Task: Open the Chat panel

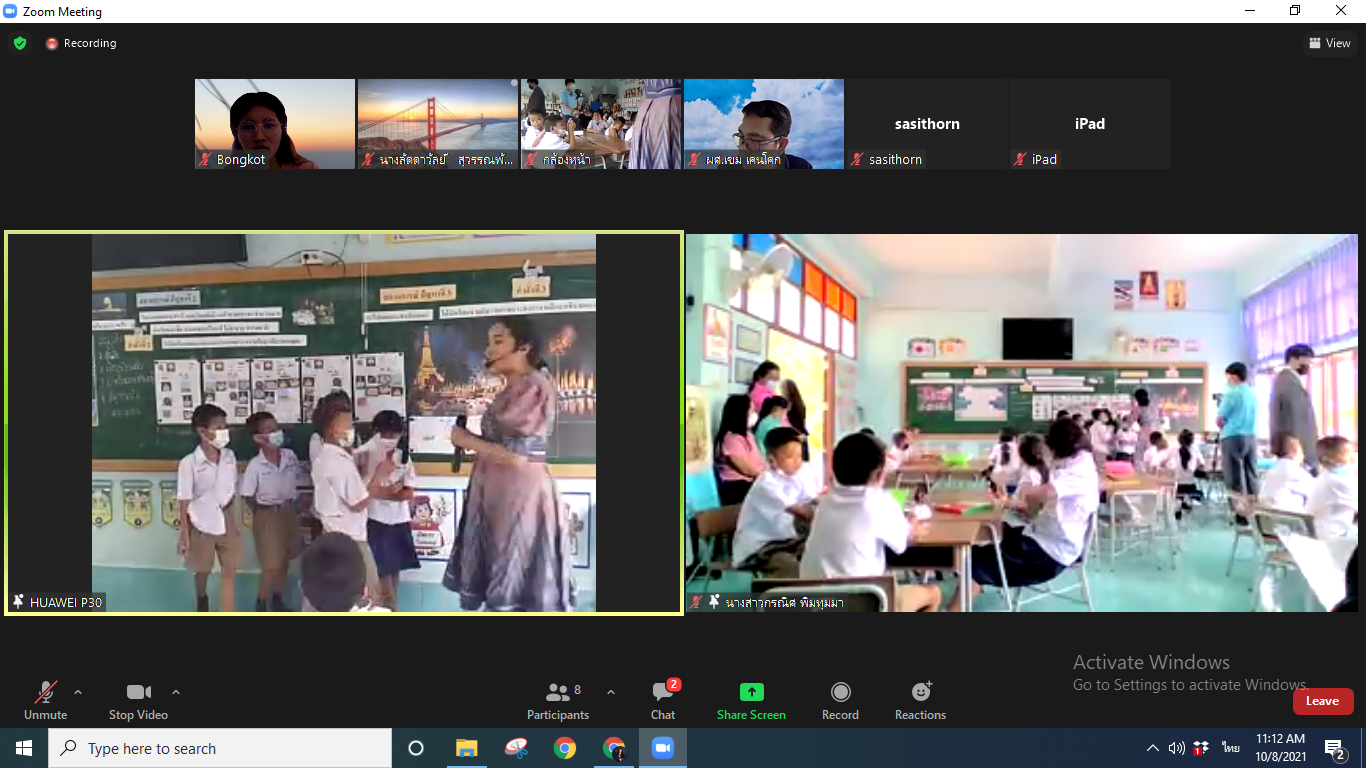Action: pyautogui.click(x=663, y=700)
